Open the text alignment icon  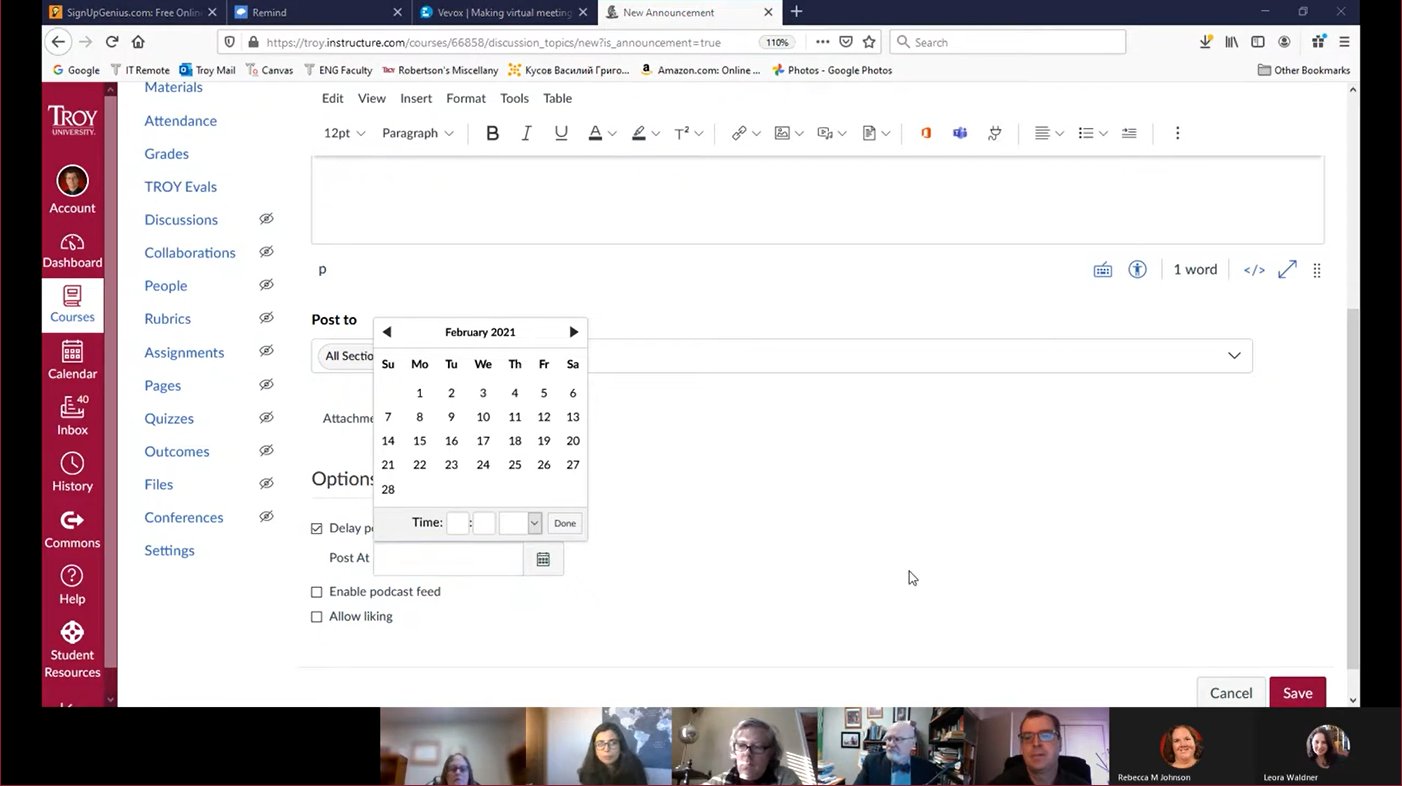tap(1042, 133)
